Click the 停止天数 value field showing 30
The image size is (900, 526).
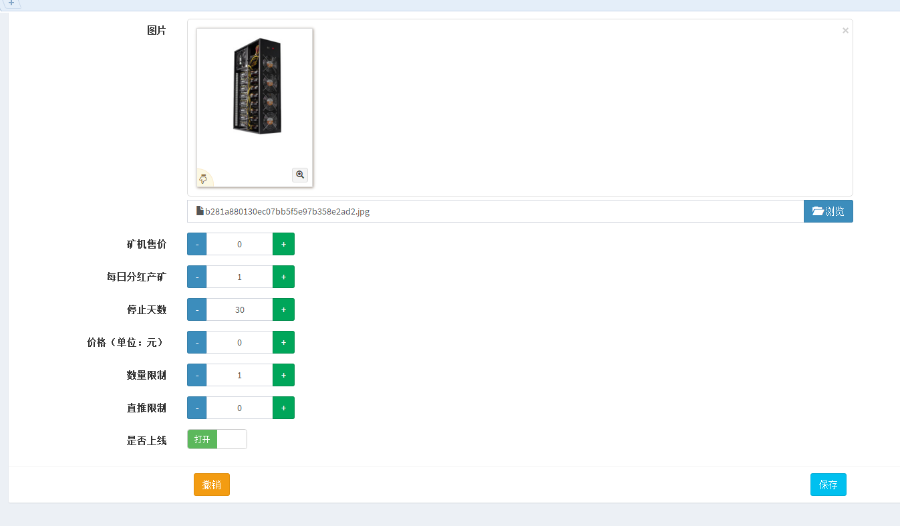(239, 310)
